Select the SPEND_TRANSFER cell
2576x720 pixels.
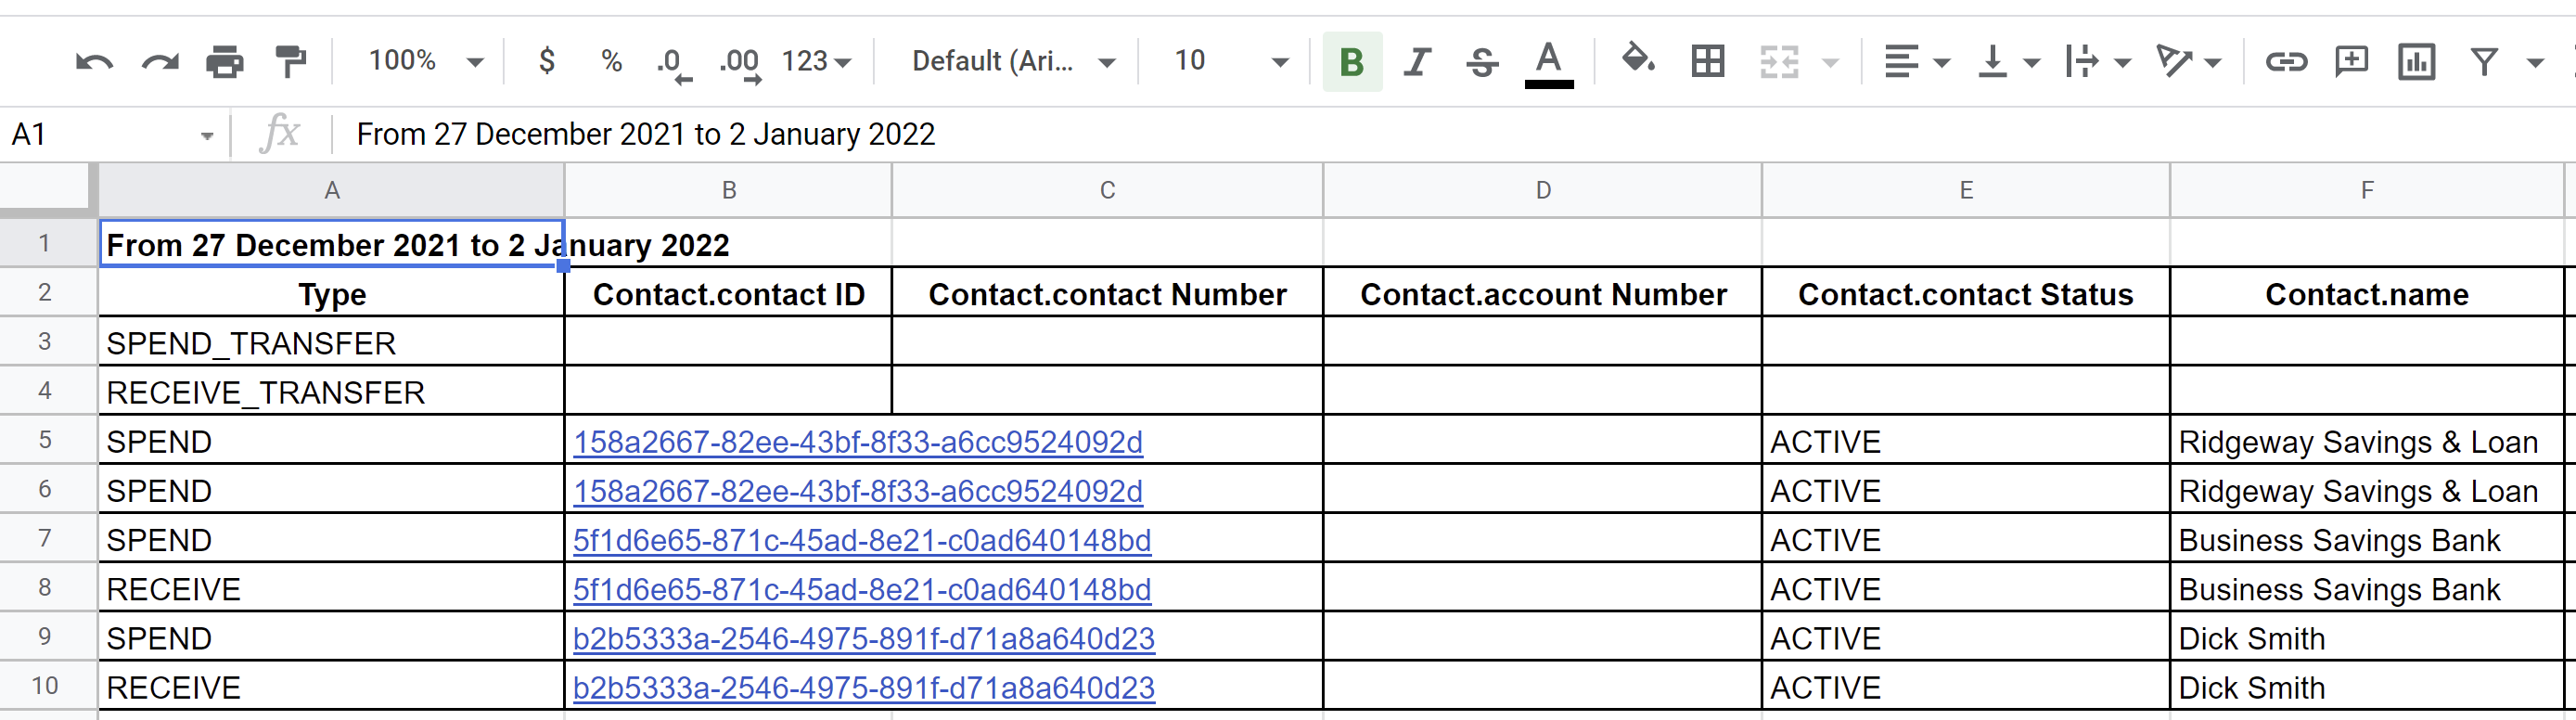pyautogui.click(x=332, y=343)
